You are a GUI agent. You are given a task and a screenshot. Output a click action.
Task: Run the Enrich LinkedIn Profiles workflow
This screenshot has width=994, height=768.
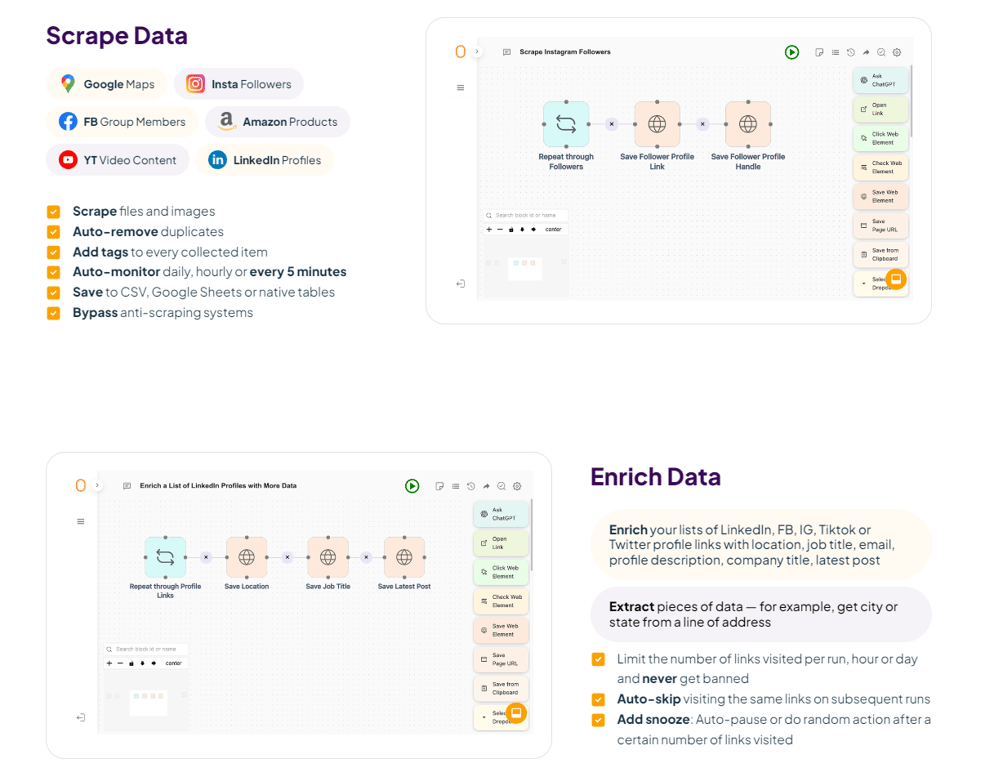(412, 486)
